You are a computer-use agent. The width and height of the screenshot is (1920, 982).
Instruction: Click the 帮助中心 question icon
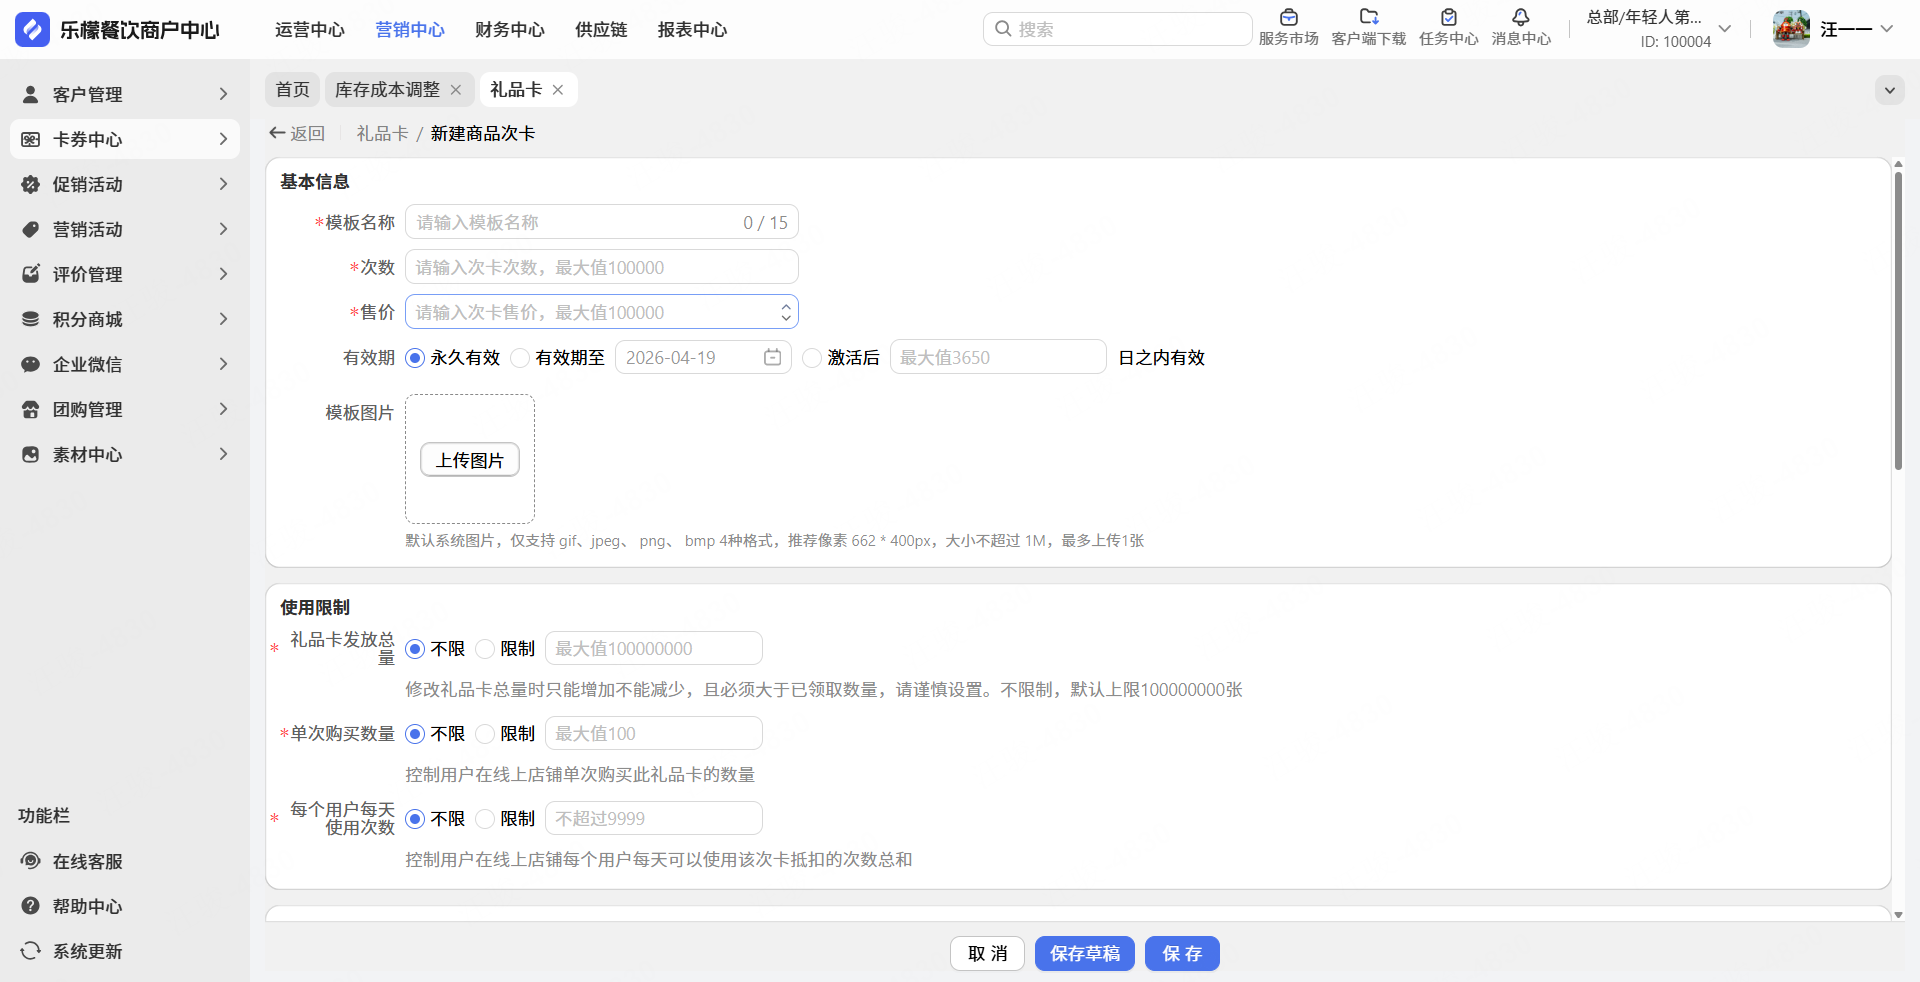point(31,906)
